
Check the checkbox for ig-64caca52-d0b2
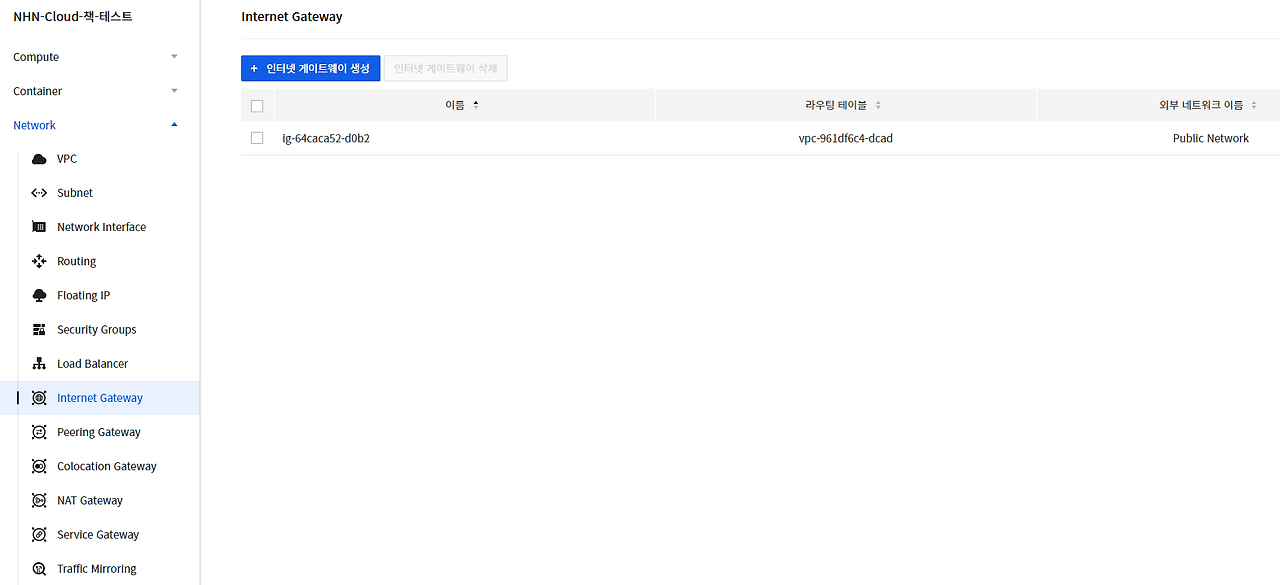click(257, 137)
